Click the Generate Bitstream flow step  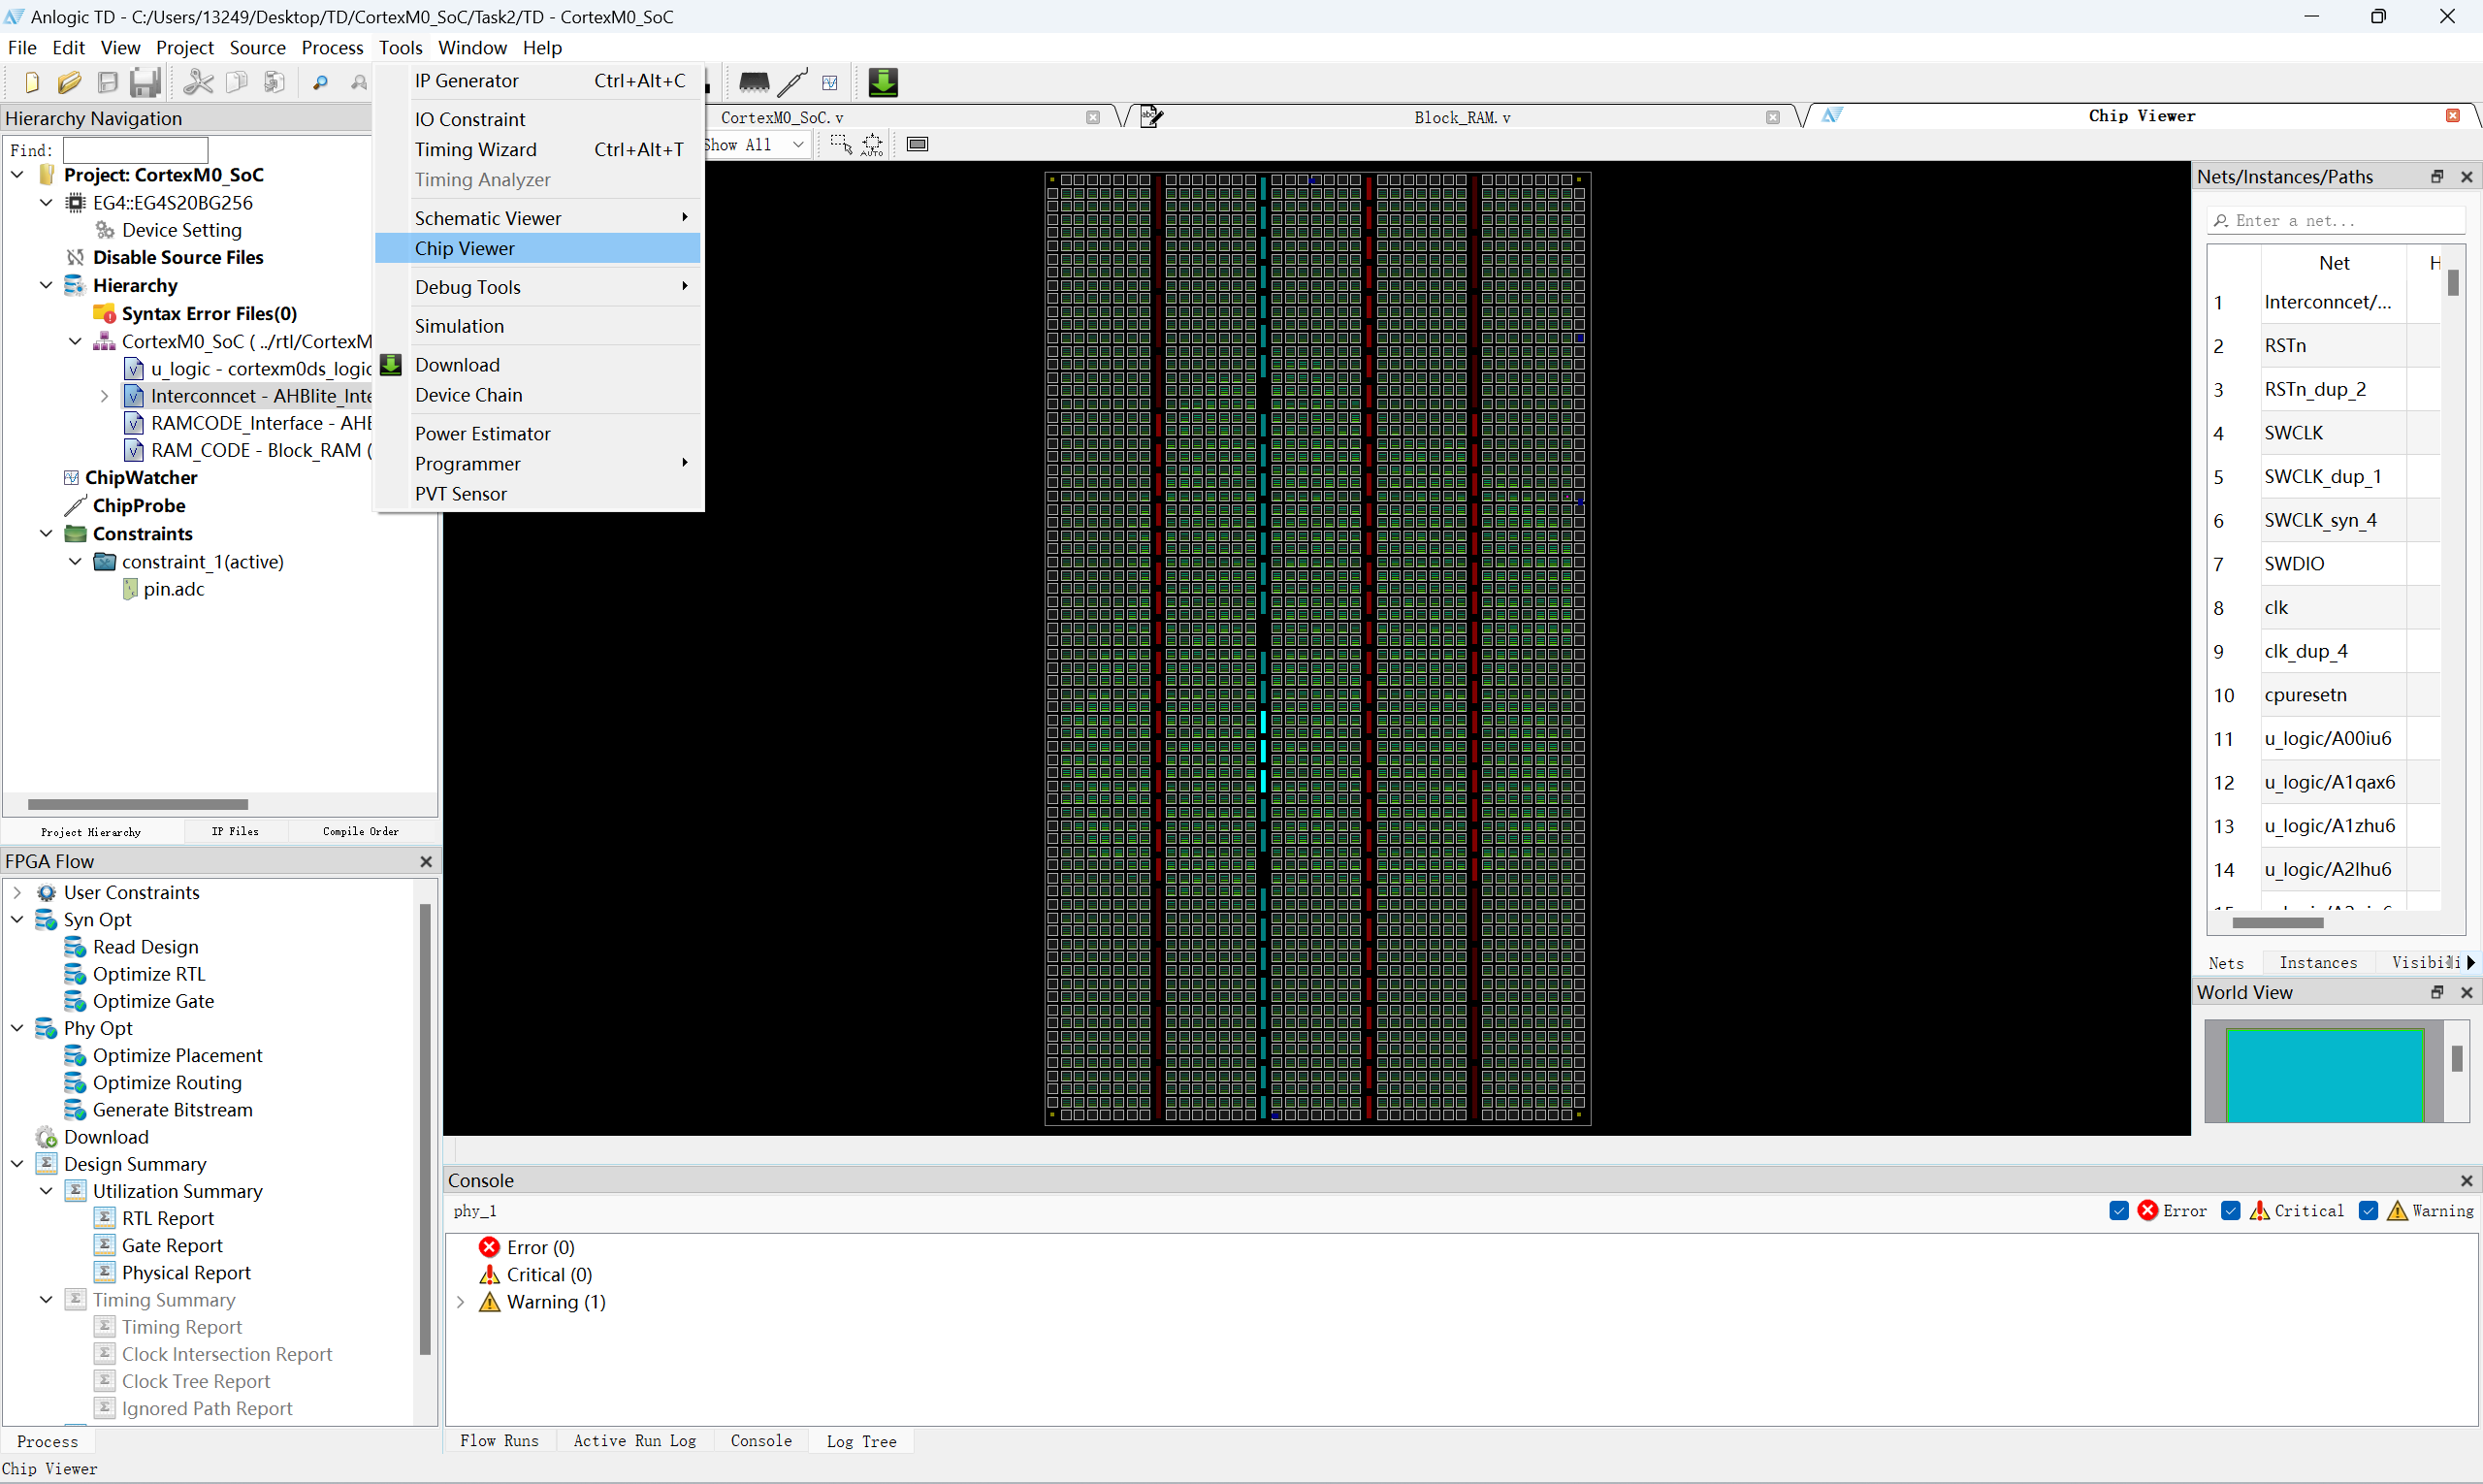(172, 1110)
